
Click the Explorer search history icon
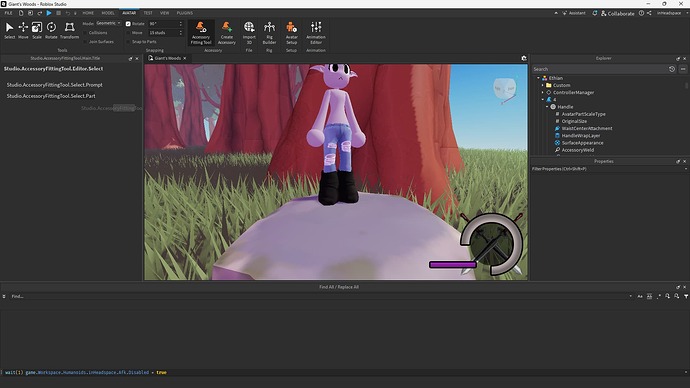(672, 69)
